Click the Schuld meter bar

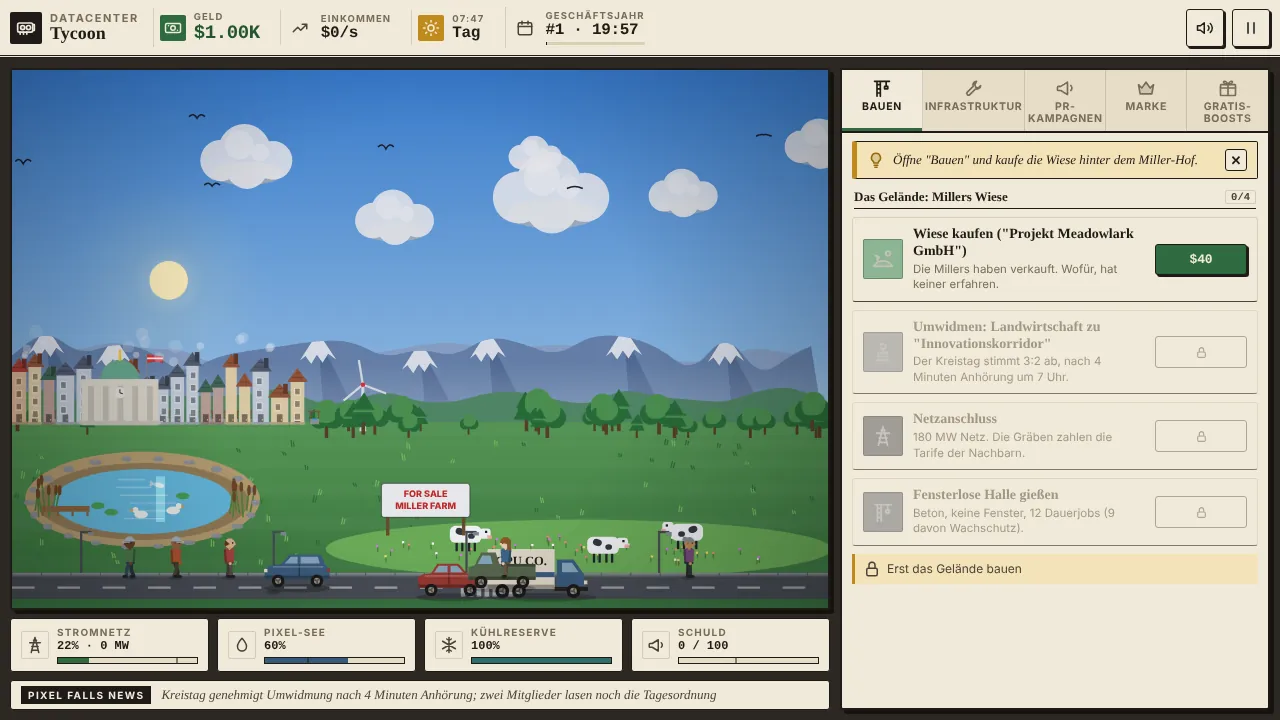[x=748, y=660]
